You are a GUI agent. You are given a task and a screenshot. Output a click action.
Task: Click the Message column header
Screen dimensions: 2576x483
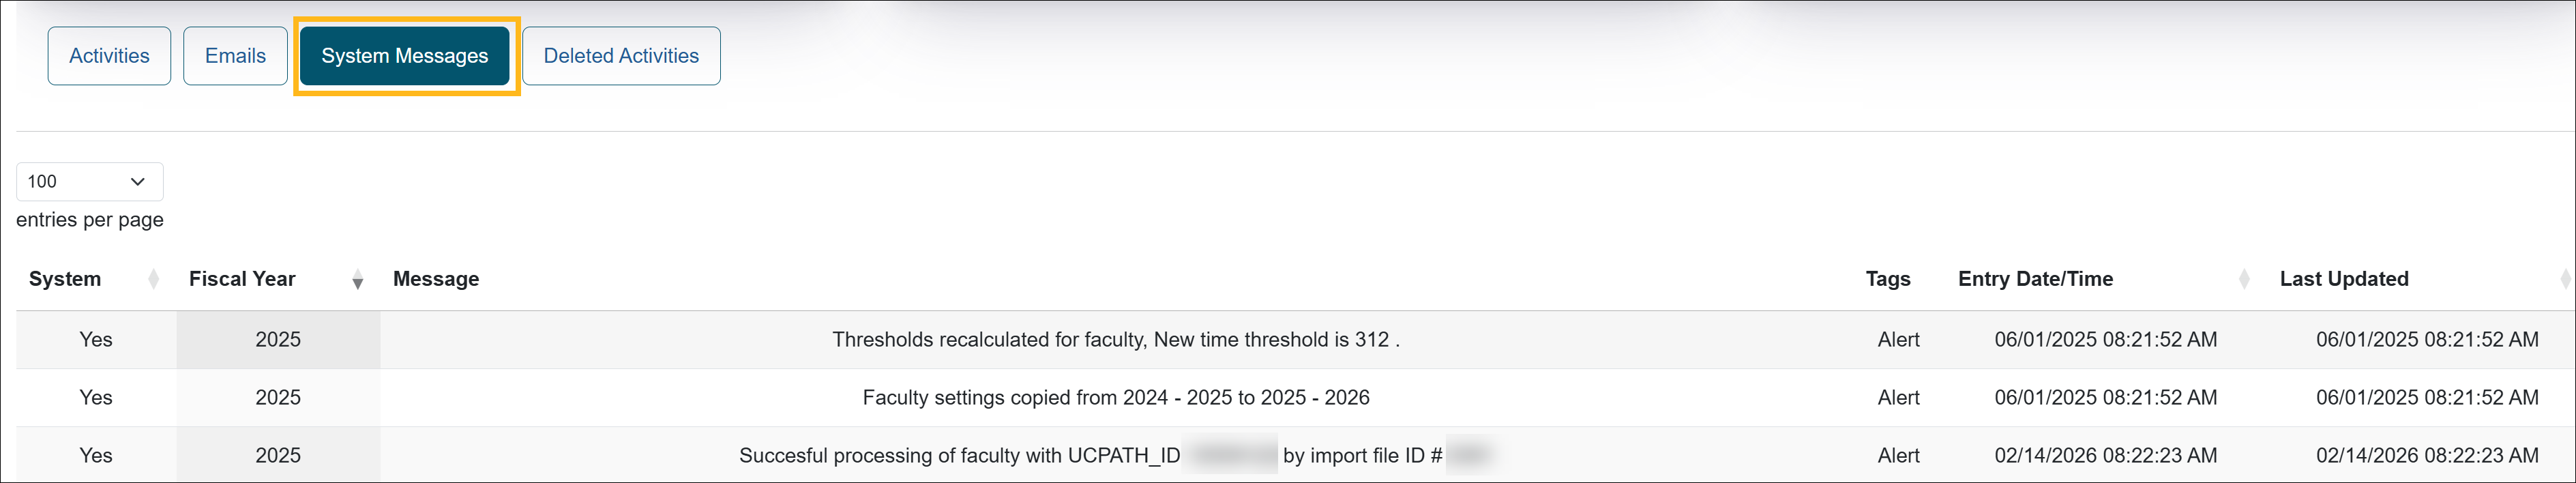tap(436, 279)
